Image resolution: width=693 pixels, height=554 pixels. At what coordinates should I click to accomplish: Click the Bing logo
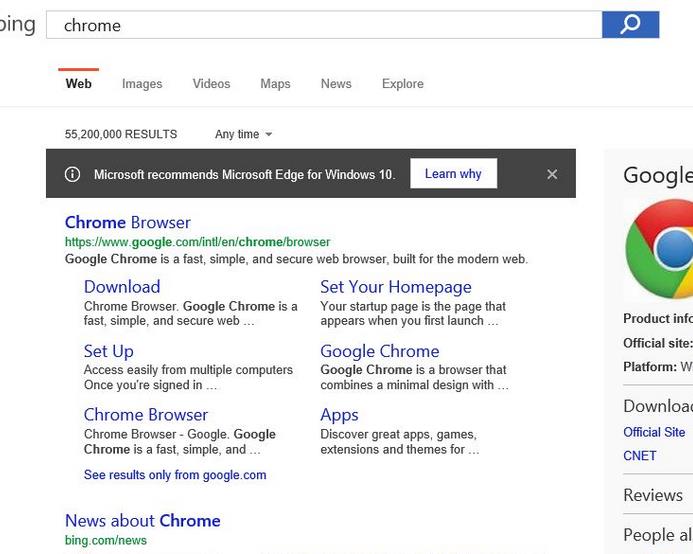click(x=17, y=25)
